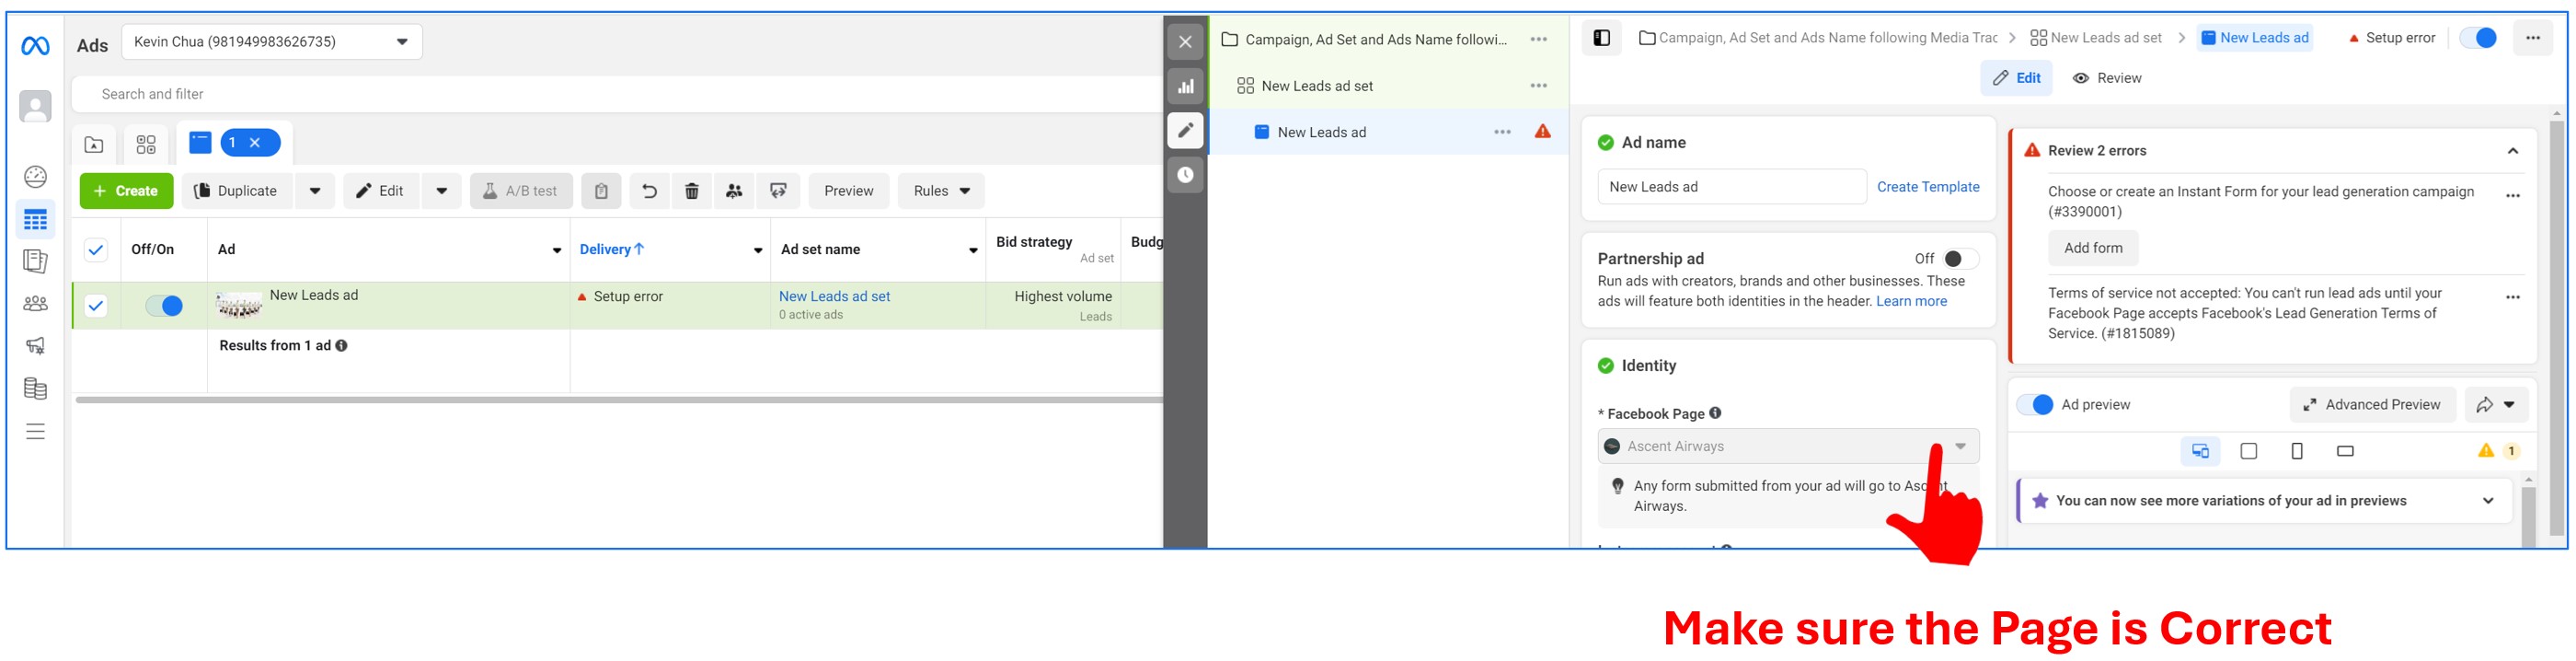Viewport: 2576px width, 661px height.
Task: Select New Leads ad set tree item
Action: click(1316, 86)
